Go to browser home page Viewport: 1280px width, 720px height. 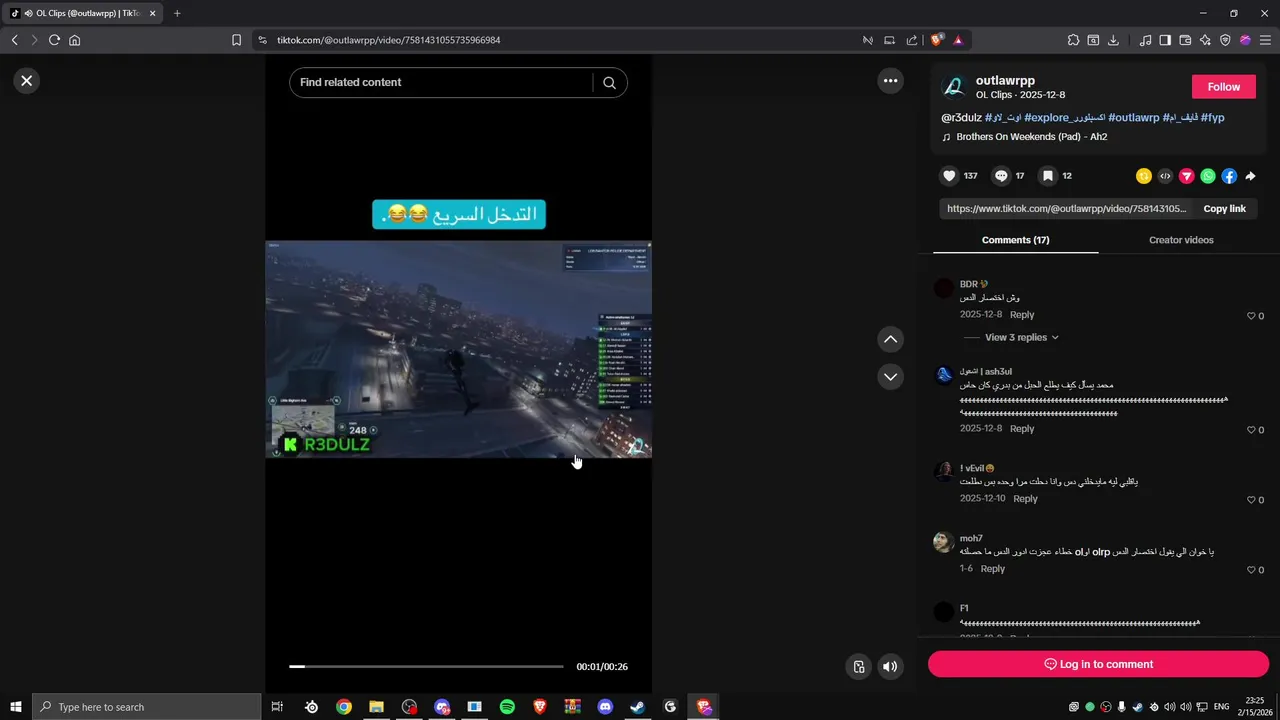point(74,40)
